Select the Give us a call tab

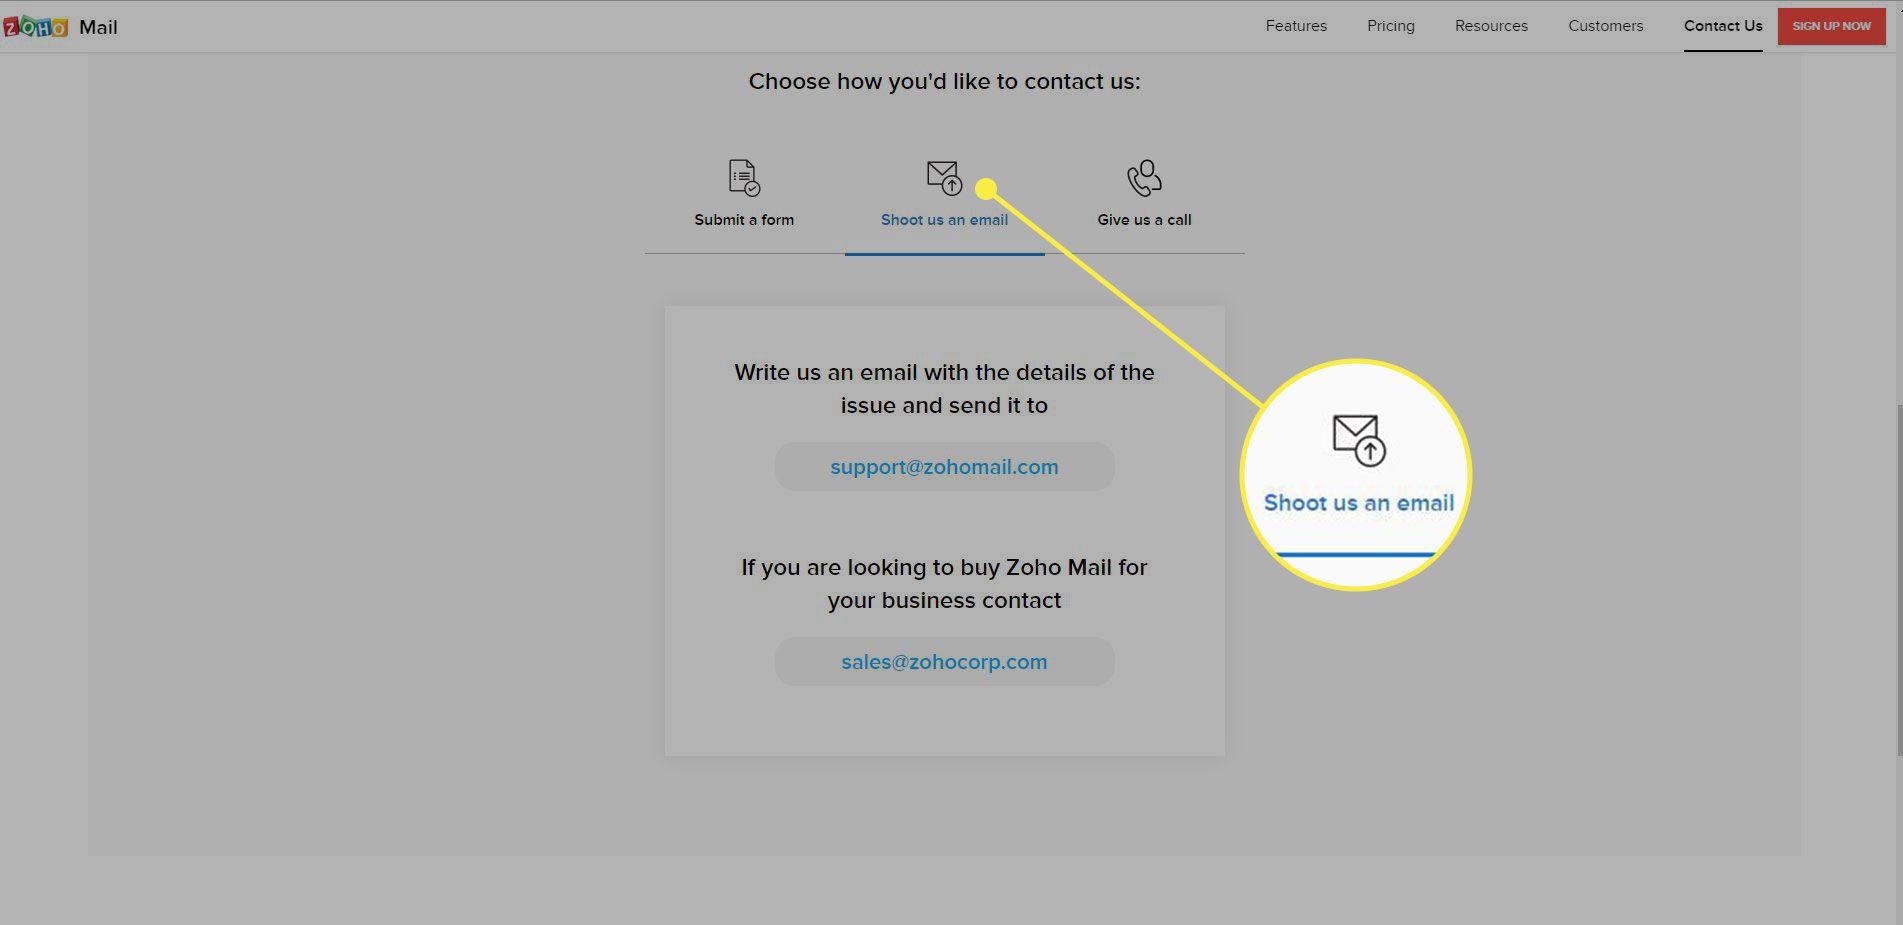click(x=1144, y=204)
